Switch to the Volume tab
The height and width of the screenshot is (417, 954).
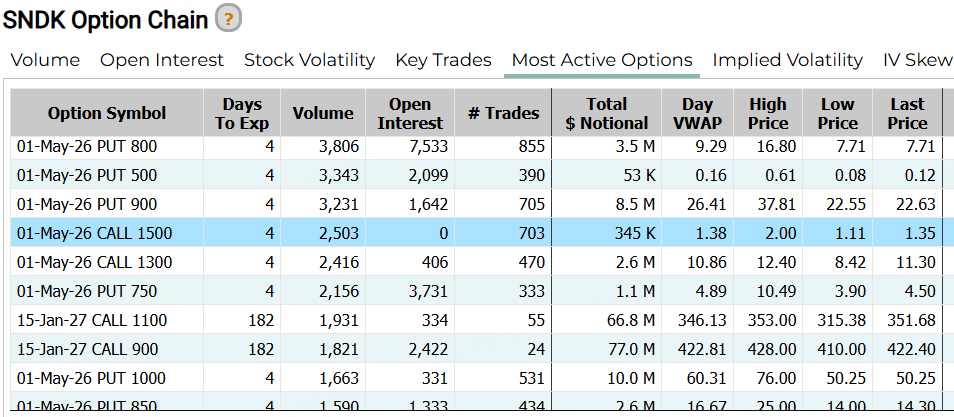tap(45, 60)
